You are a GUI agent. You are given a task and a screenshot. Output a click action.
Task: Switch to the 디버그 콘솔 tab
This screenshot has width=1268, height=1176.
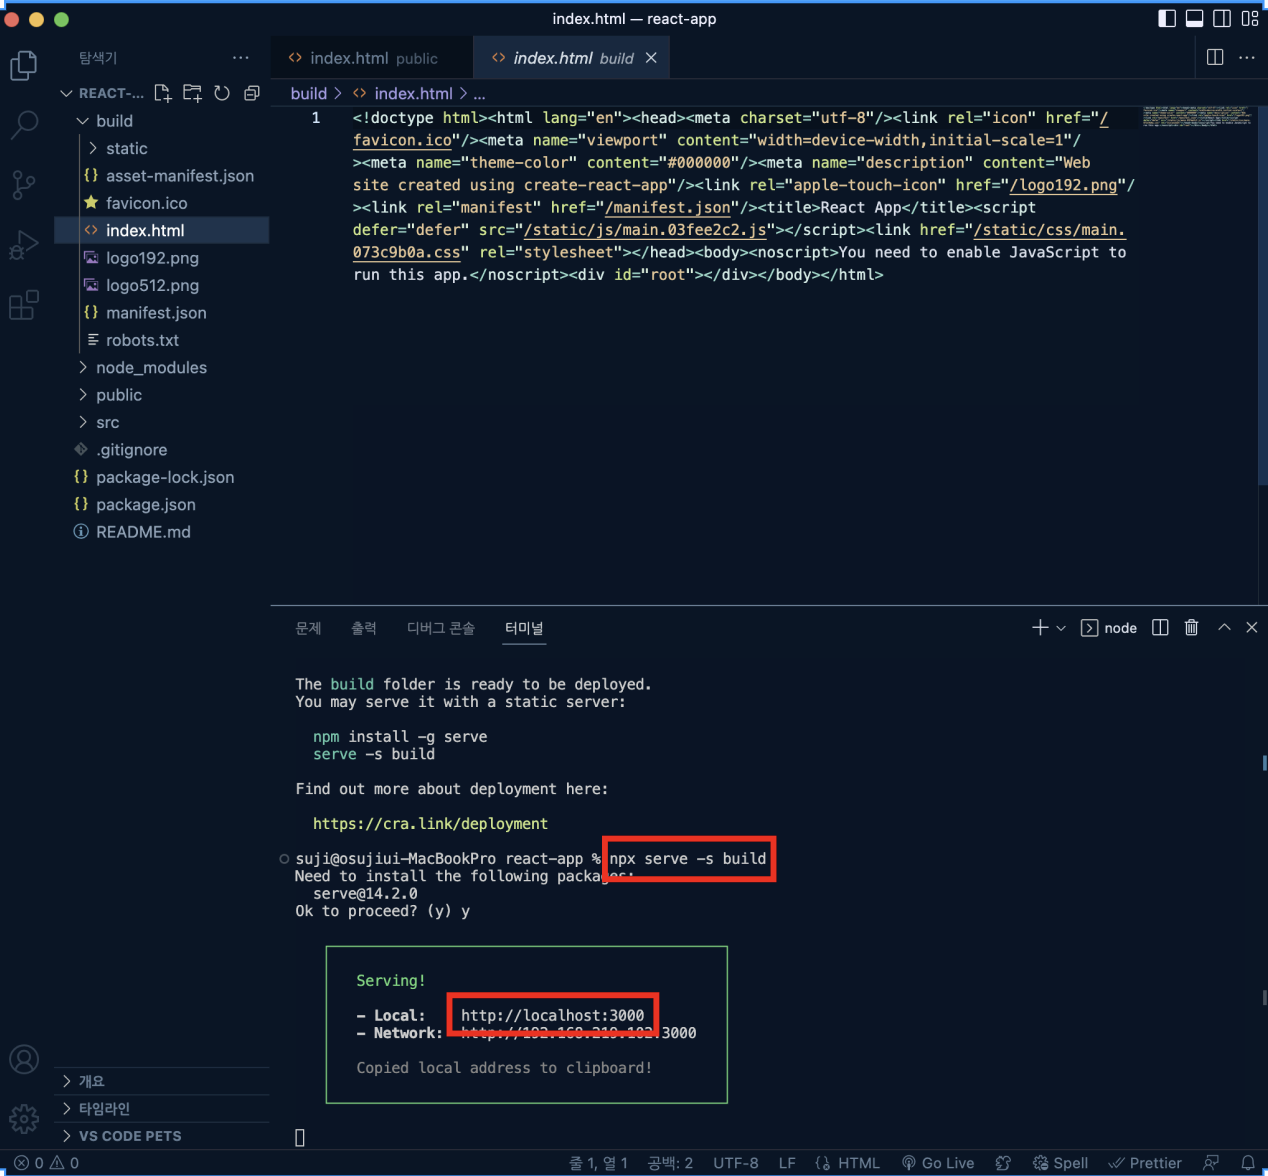(x=441, y=628)
